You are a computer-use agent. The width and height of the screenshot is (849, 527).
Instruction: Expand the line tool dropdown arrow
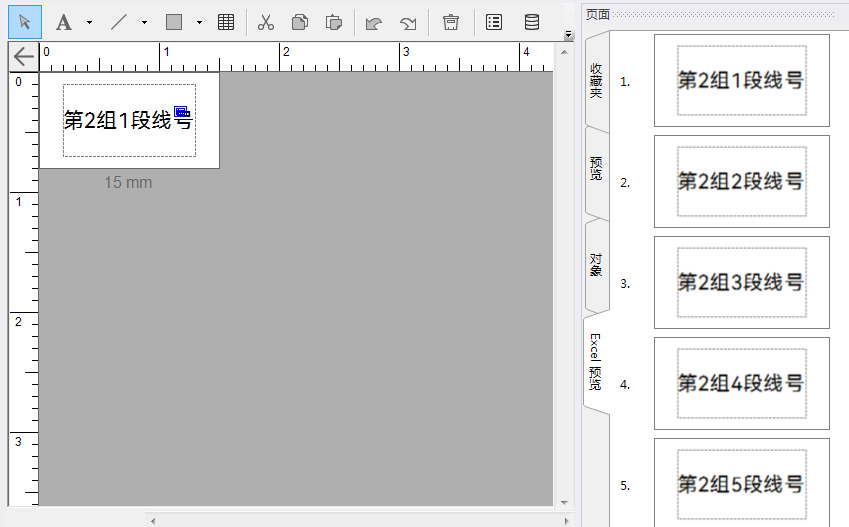(x=144, y=22)
